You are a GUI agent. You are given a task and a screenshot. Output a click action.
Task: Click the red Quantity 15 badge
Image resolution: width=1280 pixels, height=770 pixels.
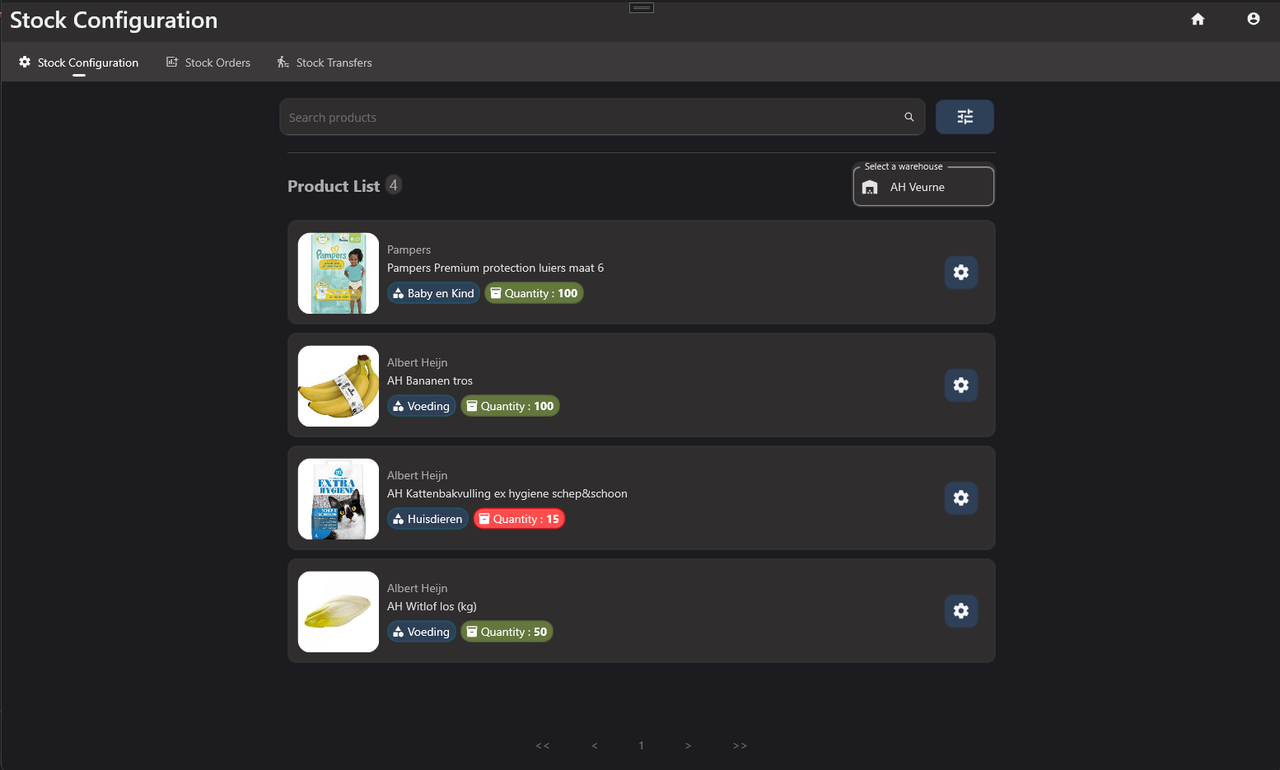click(519, 519)
